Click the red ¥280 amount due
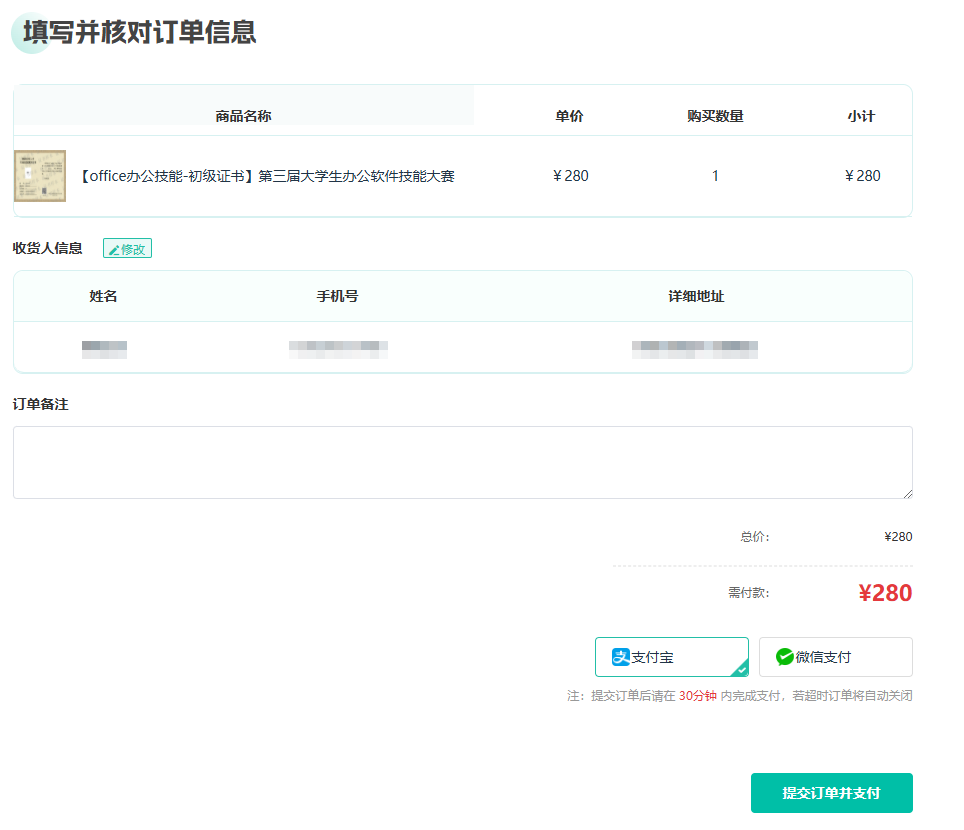The height and width of the screenshot is (830, 964). pyautogui.click(x=884, y=593)
